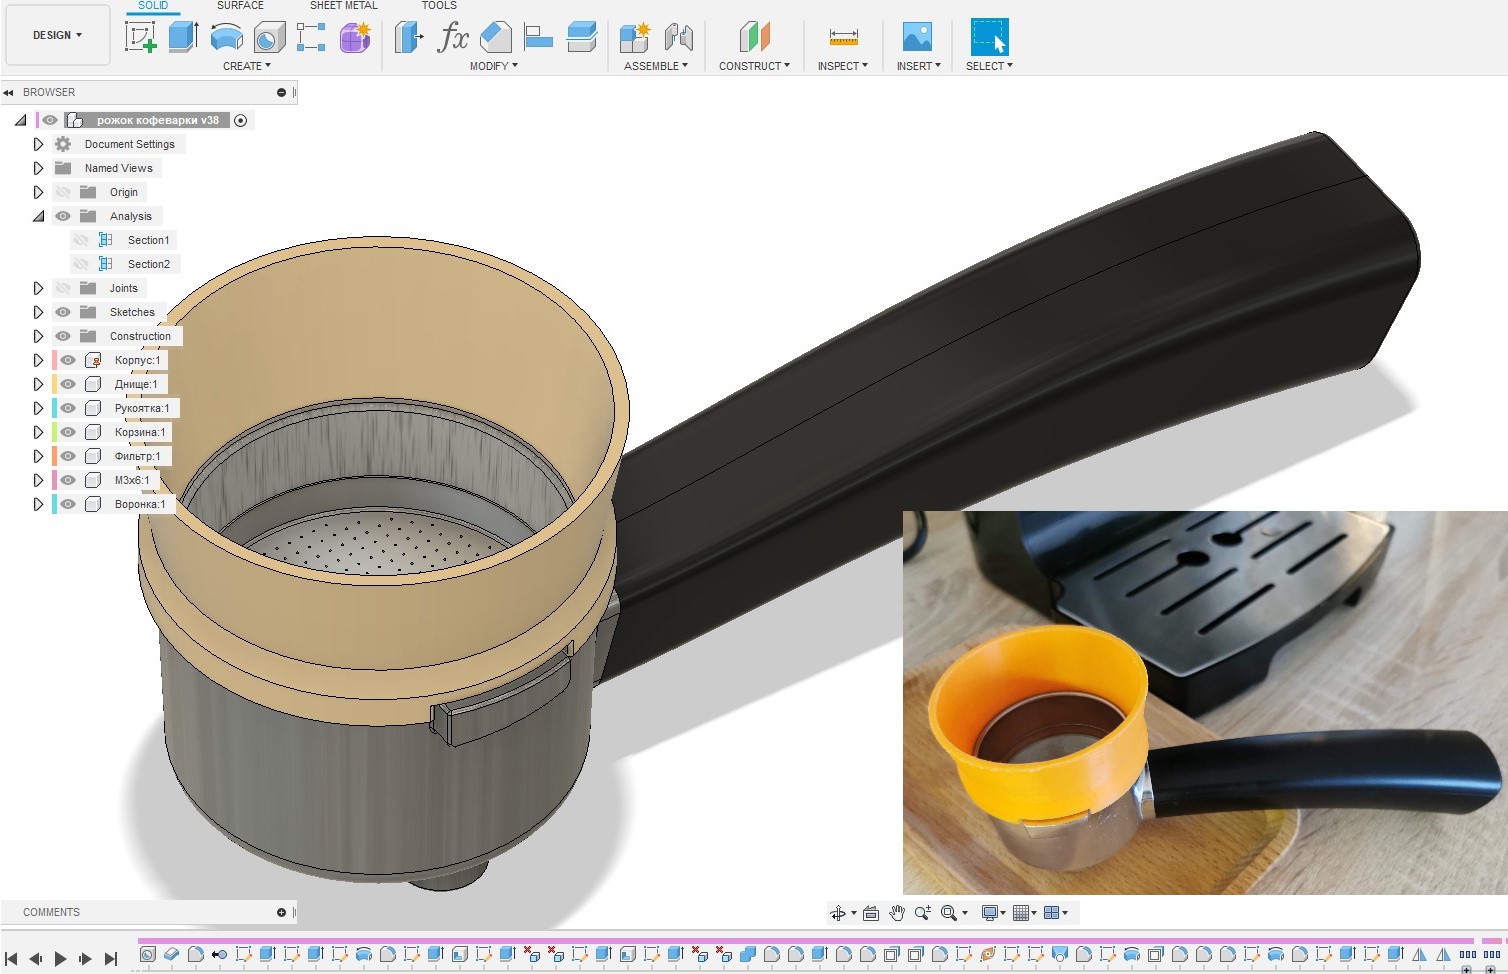Click the Viewports layout icon
Image resolution: width=1508 pixels, height=974 pixels.
click(x=1051, y=913)
